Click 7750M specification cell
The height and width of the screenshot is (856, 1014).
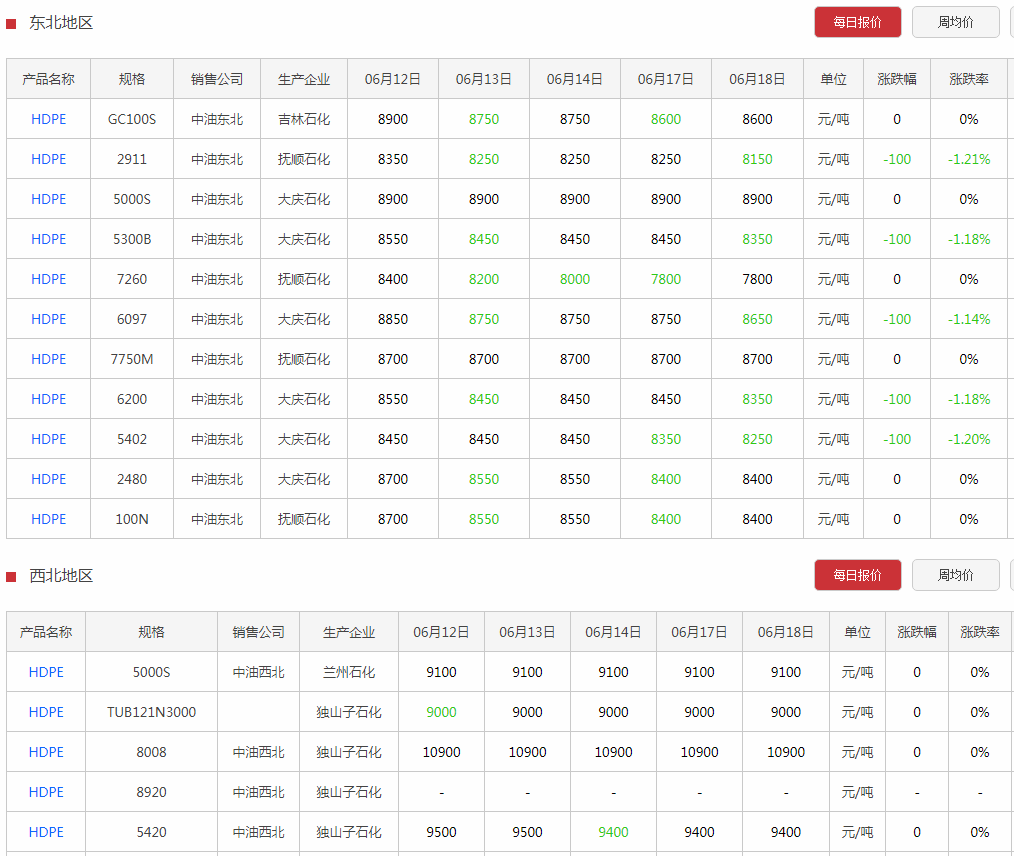132,359
